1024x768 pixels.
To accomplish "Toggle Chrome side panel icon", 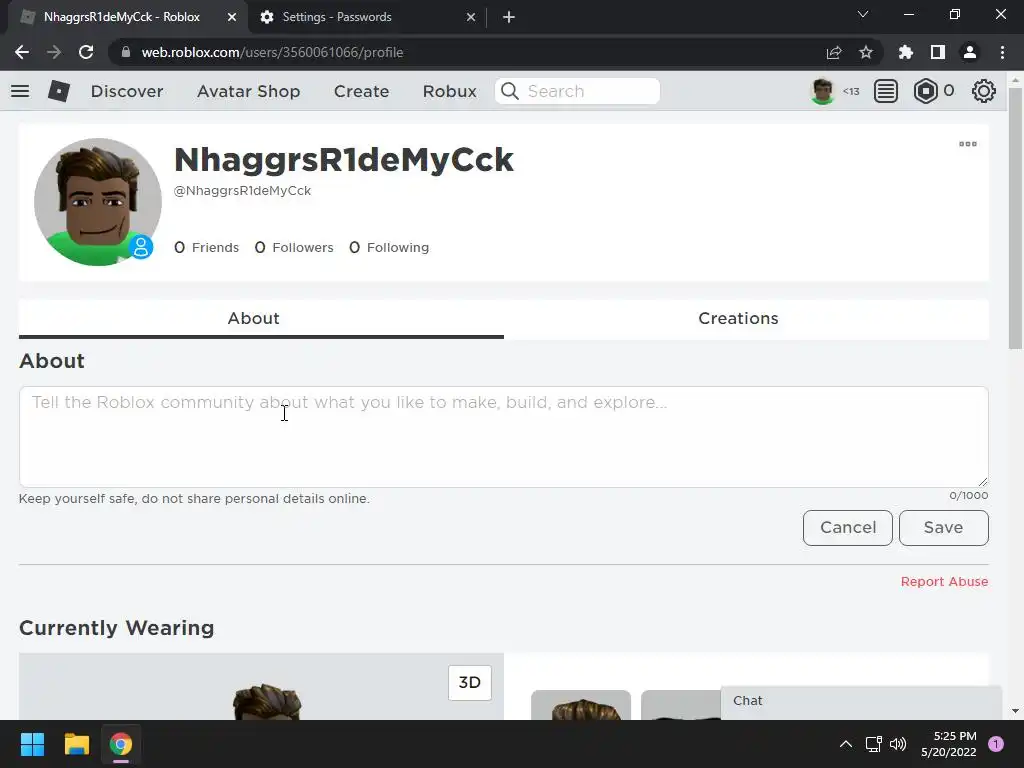I will pos(938,52).
